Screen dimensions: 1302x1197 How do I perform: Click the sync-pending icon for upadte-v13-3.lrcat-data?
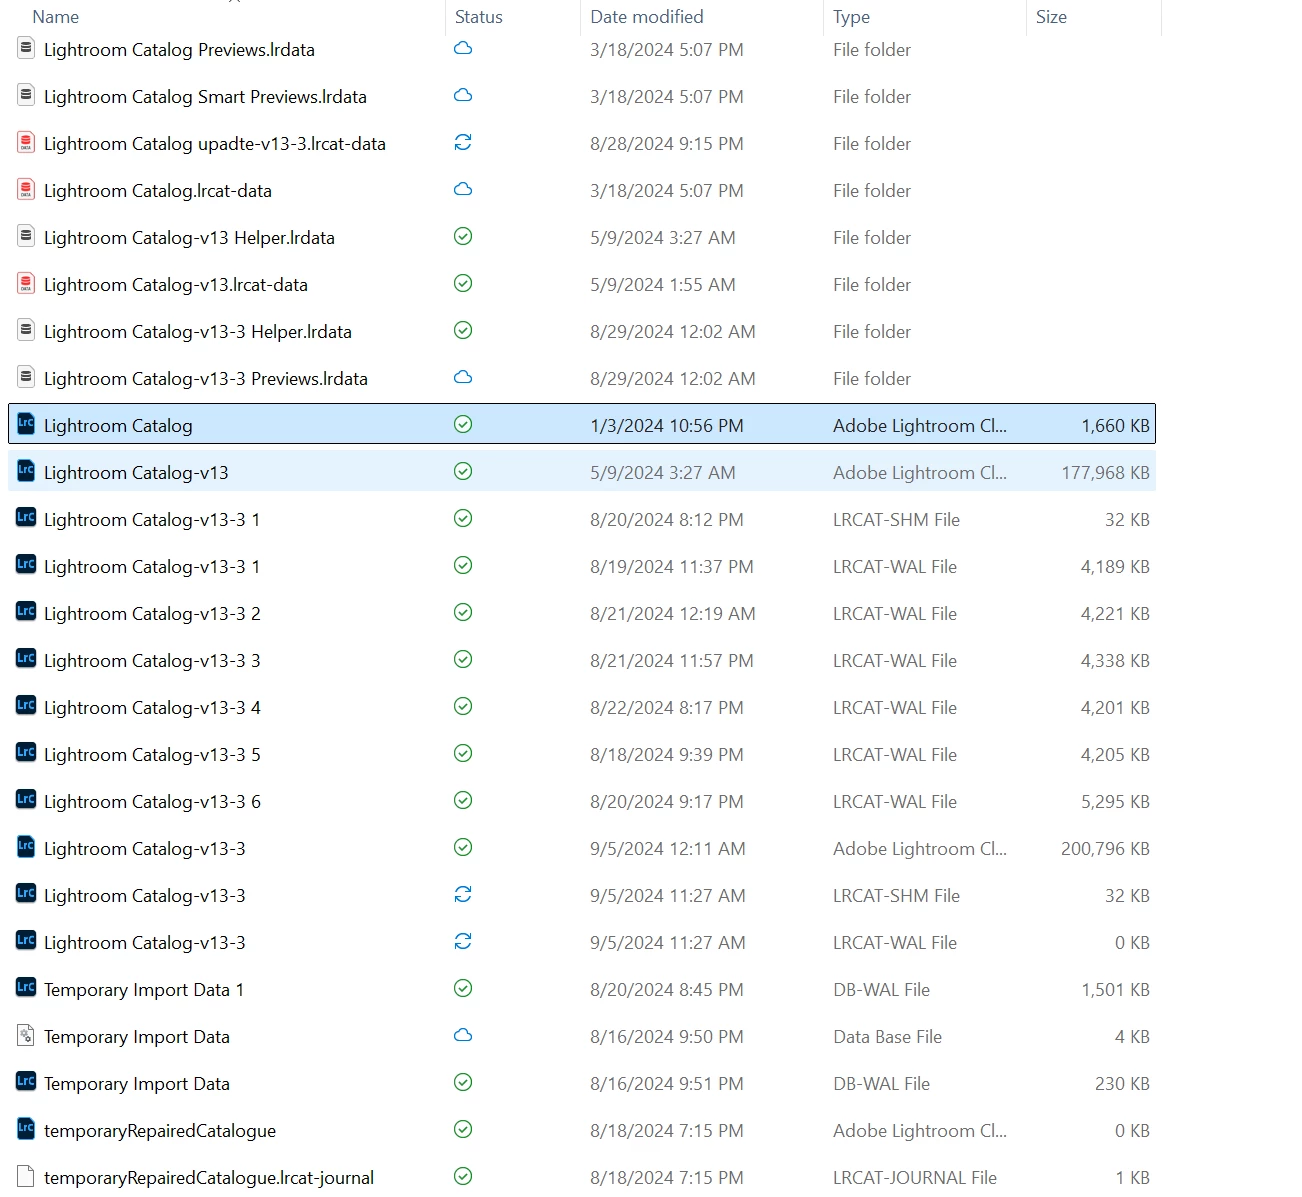coord(463,142)
